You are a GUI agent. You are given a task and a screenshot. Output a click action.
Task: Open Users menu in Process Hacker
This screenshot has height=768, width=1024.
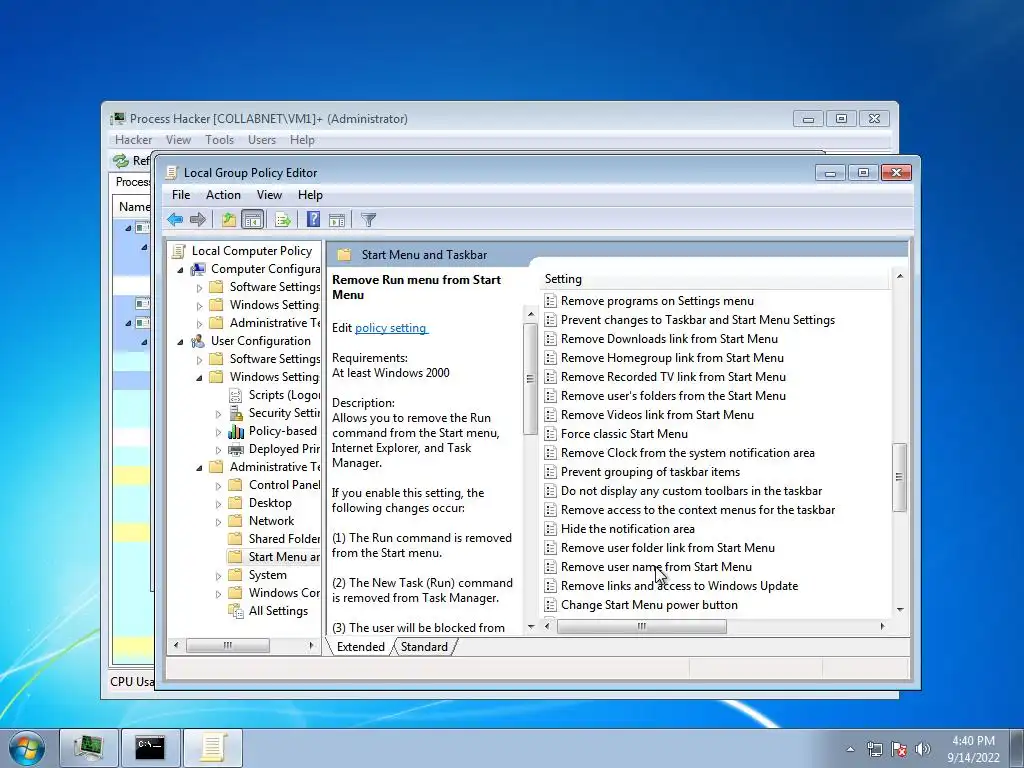262,140
